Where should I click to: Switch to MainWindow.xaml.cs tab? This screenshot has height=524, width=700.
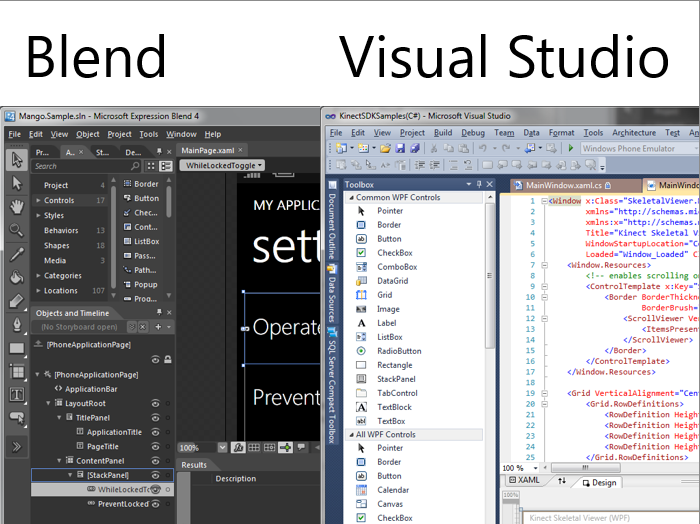pos(563,185)
